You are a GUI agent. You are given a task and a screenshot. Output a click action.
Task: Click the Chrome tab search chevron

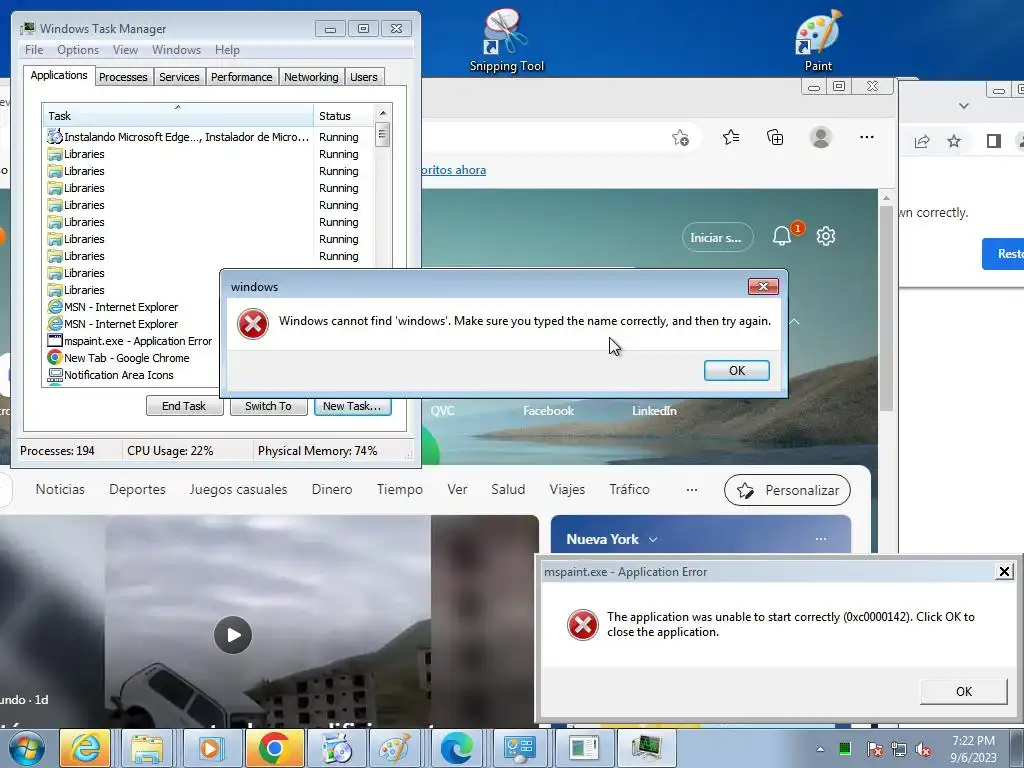[x=963, y=106]
